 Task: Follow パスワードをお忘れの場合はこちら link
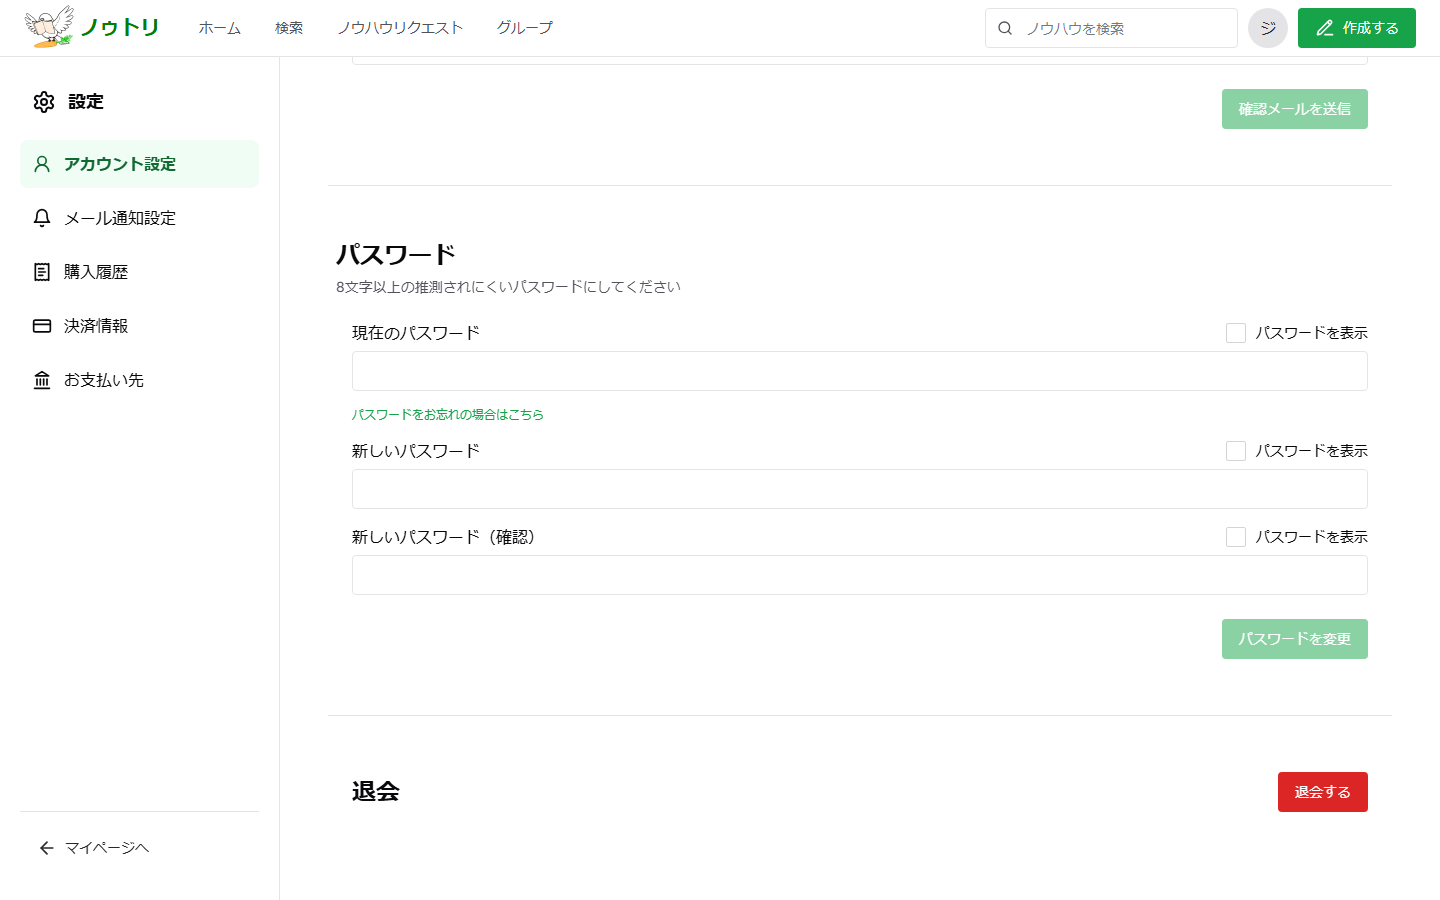click(448, 414)
